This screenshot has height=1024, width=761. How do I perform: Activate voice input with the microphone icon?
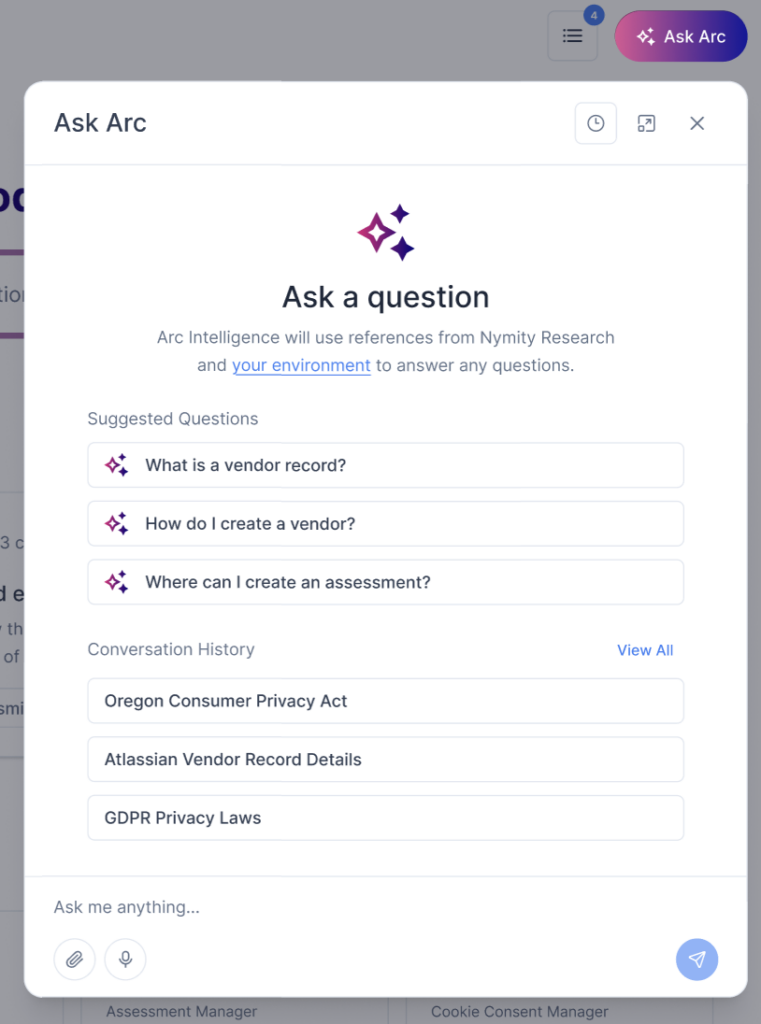tap(125, 959)
